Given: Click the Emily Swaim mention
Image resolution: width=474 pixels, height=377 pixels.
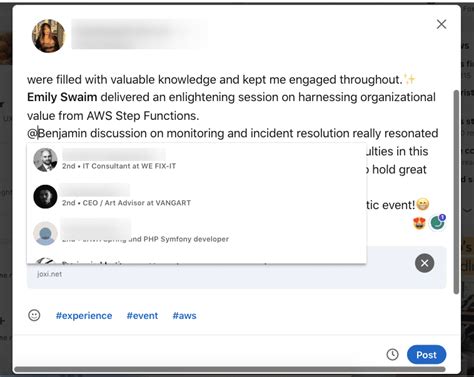Looking at the screenshot, I should (62, 97).
